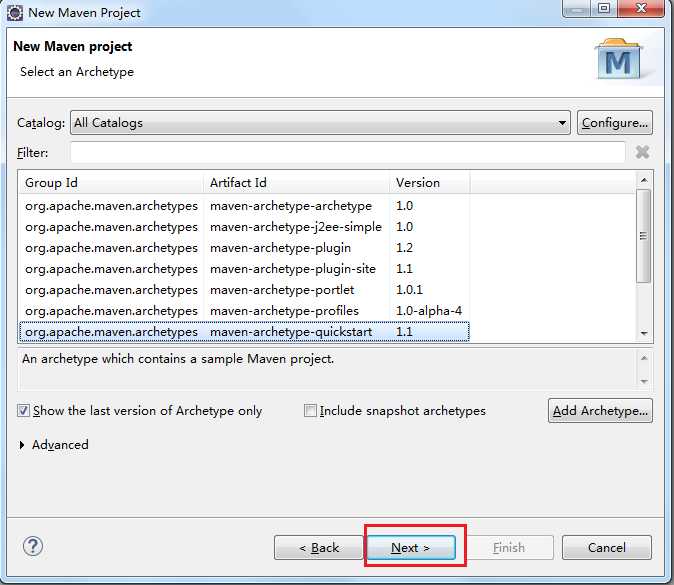
Task: Click the archetype list scrollbar thumb
Action: 643,236
